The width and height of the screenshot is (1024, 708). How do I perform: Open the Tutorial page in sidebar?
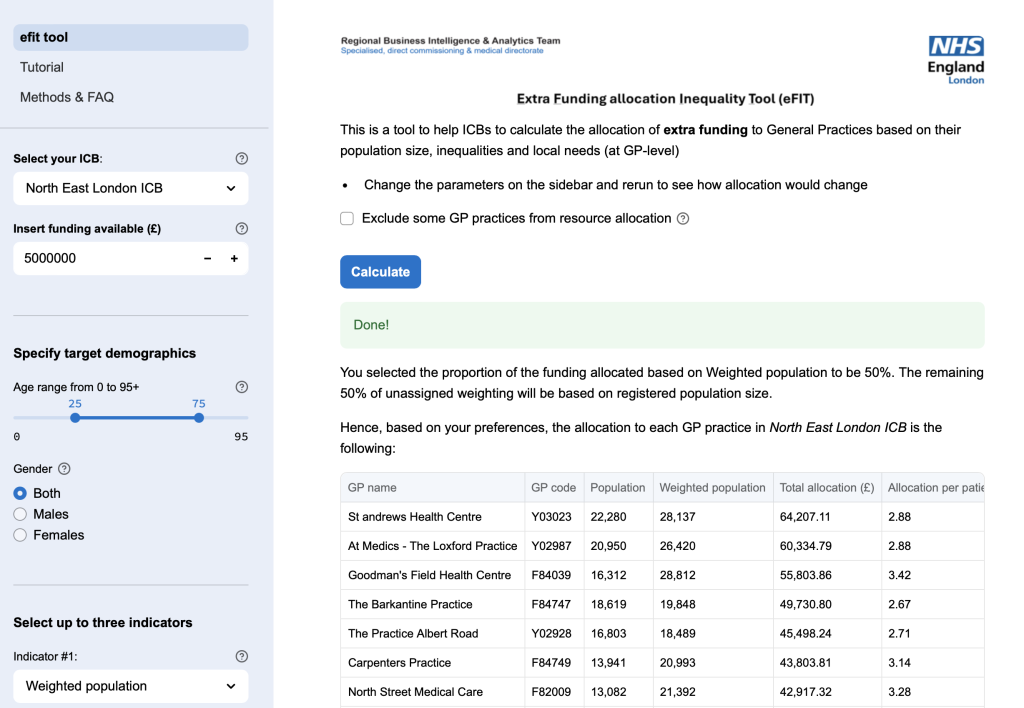(x=42, y=67)
